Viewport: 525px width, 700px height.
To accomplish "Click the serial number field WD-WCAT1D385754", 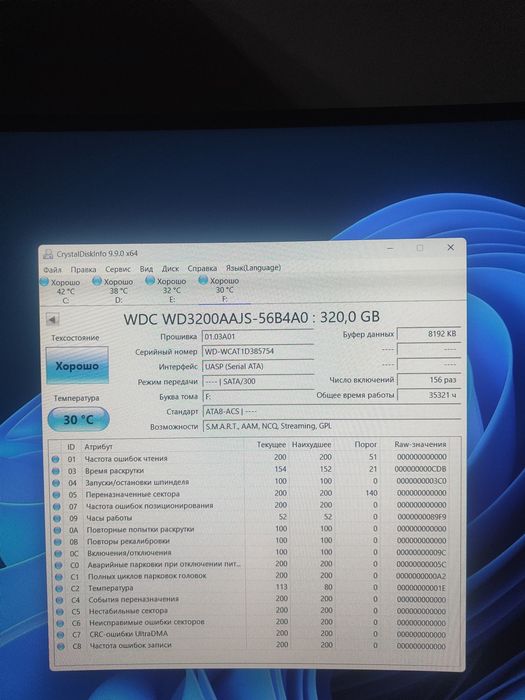I will [x=258, y=351].
